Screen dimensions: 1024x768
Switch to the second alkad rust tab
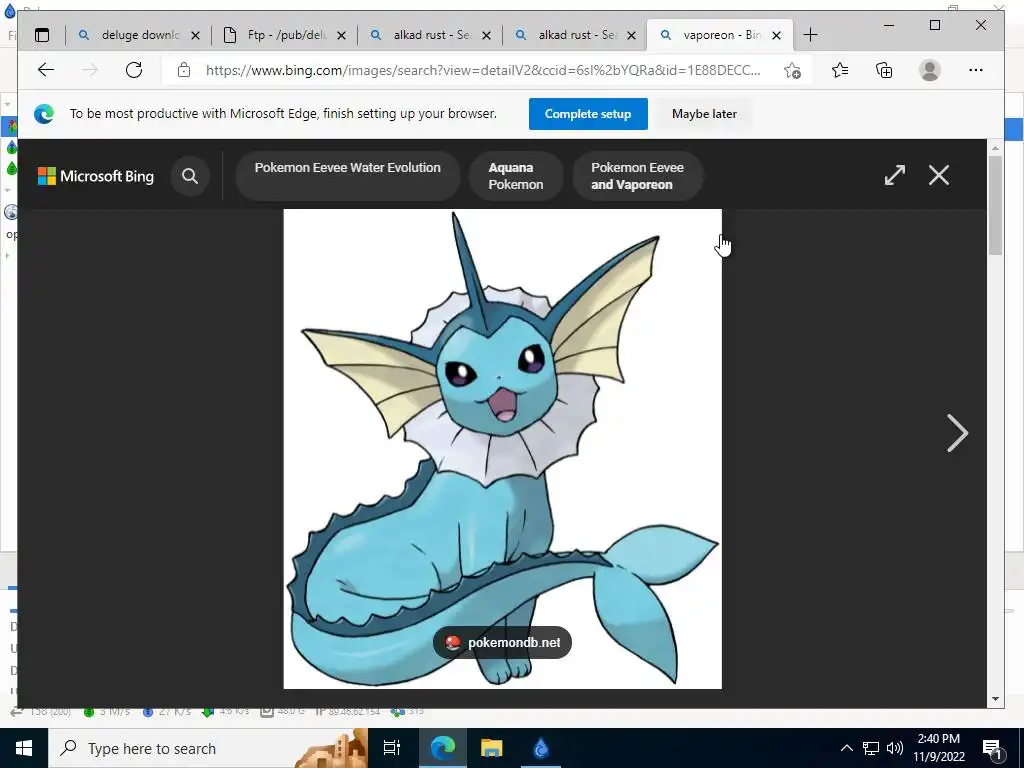click(x=576, y=35)
